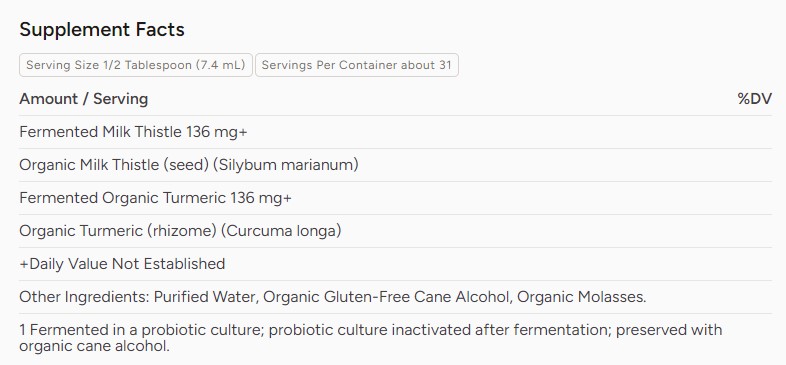
Task: Click the Organic Gluten-Free Cane Alcohol text
Action: click(x=385, y=297)
